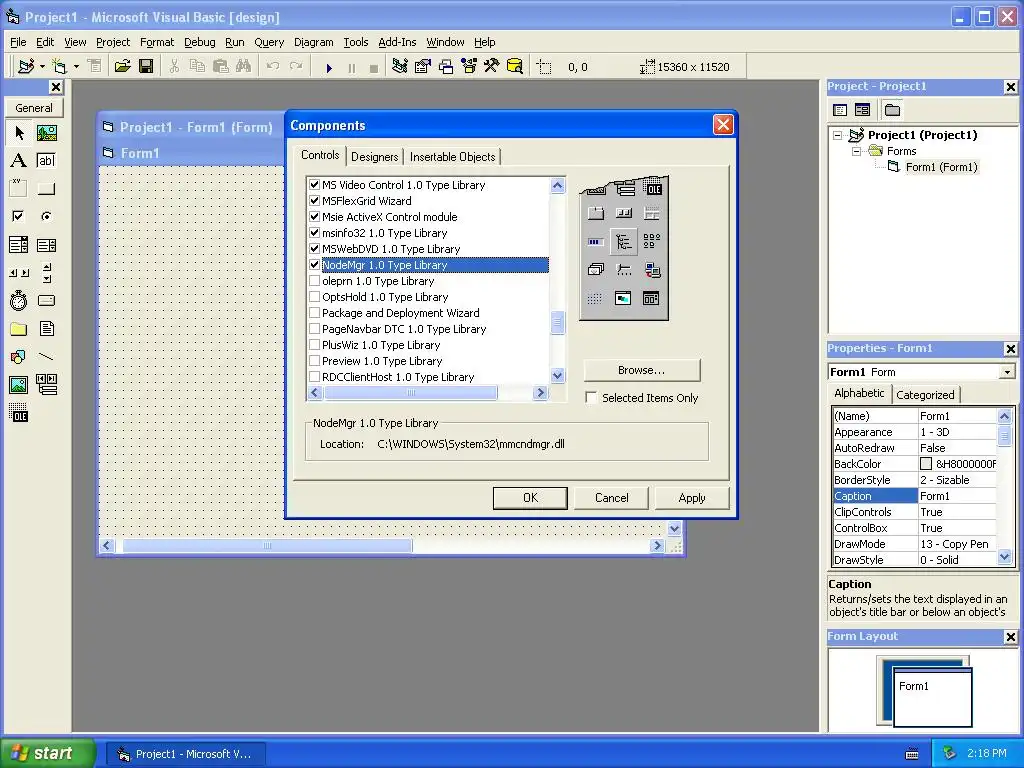Collapse the Forms folder tree node
The image size is (1024, 768).
[x=856, y=152]
